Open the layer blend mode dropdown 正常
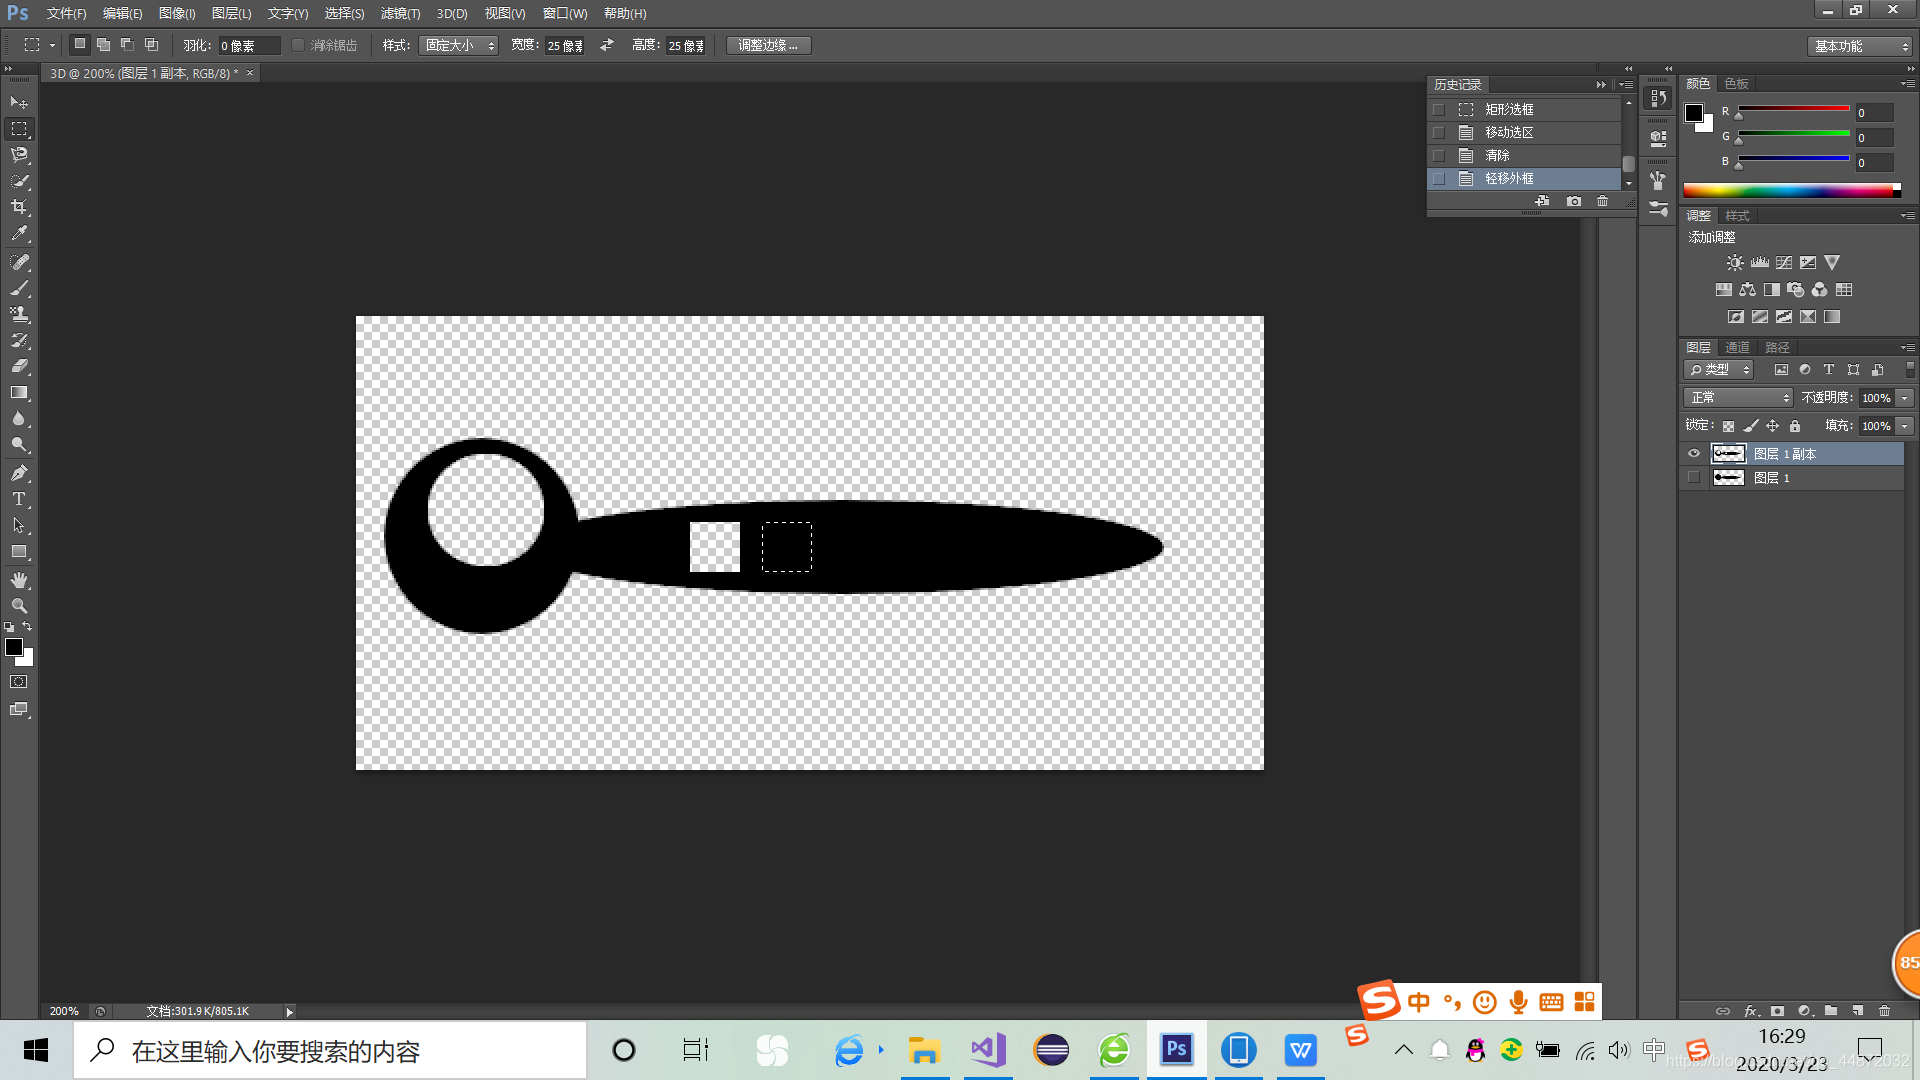 click(x=1739, y=398)
